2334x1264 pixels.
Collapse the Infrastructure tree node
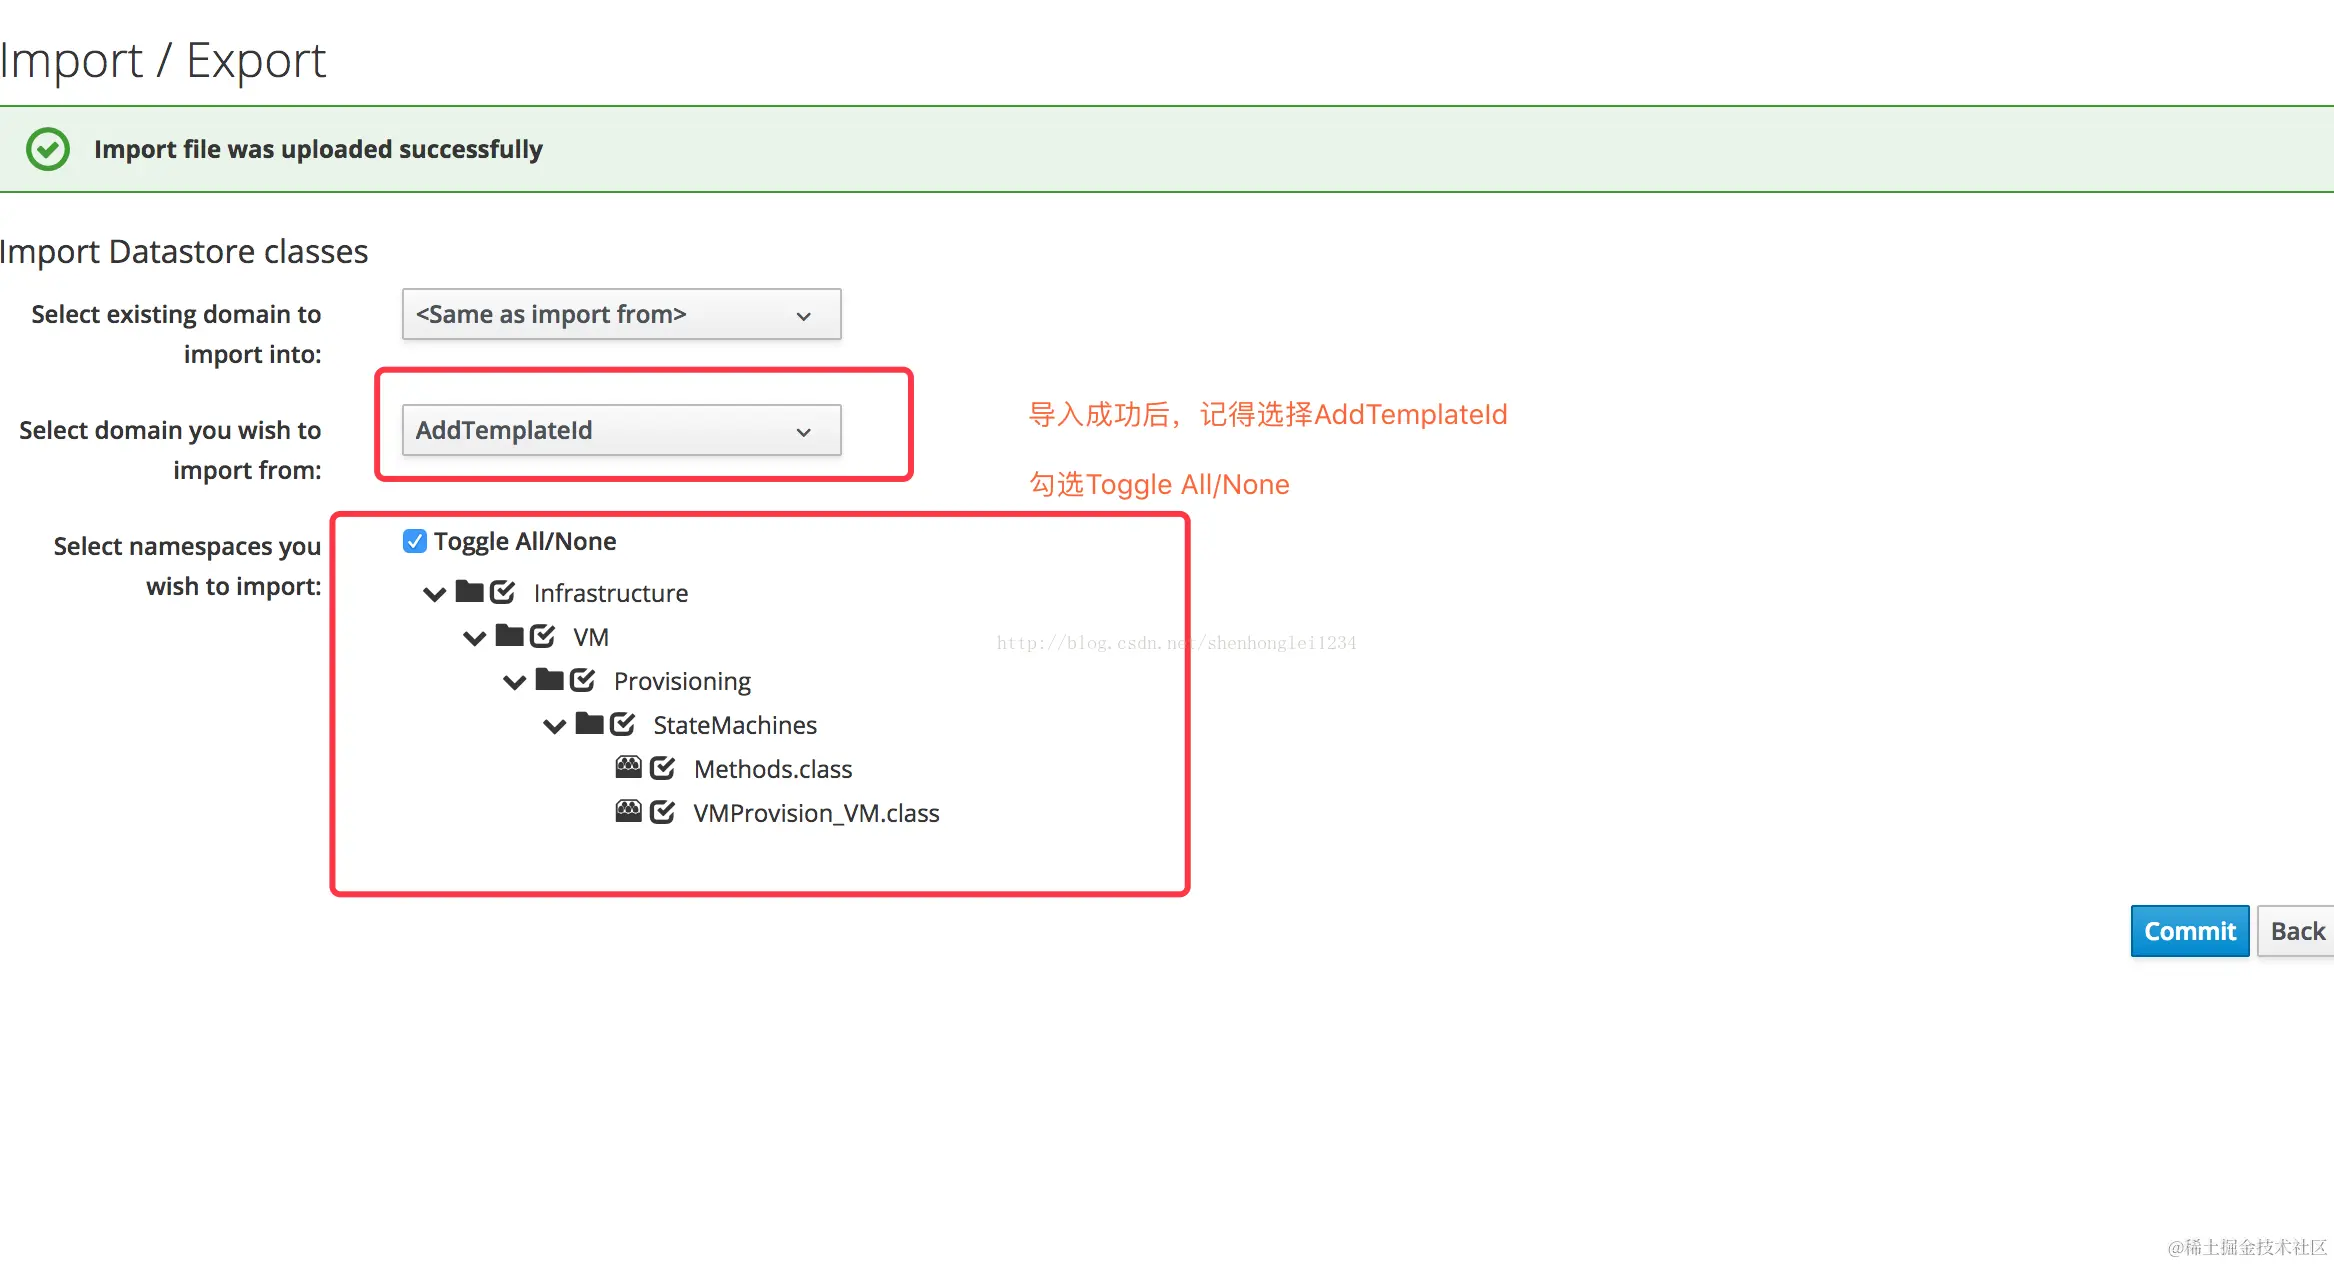[434, 594]
